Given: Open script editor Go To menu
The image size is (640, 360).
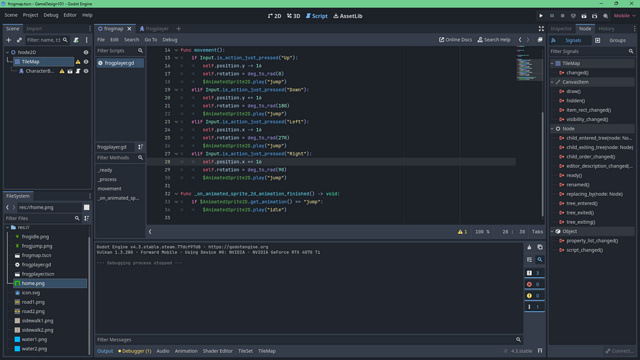Looking at the screenshot, I should click(x=151, y=40).
